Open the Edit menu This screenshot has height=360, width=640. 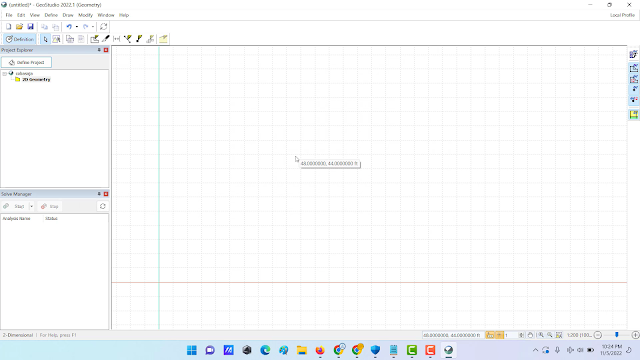(x=21, y=15)
